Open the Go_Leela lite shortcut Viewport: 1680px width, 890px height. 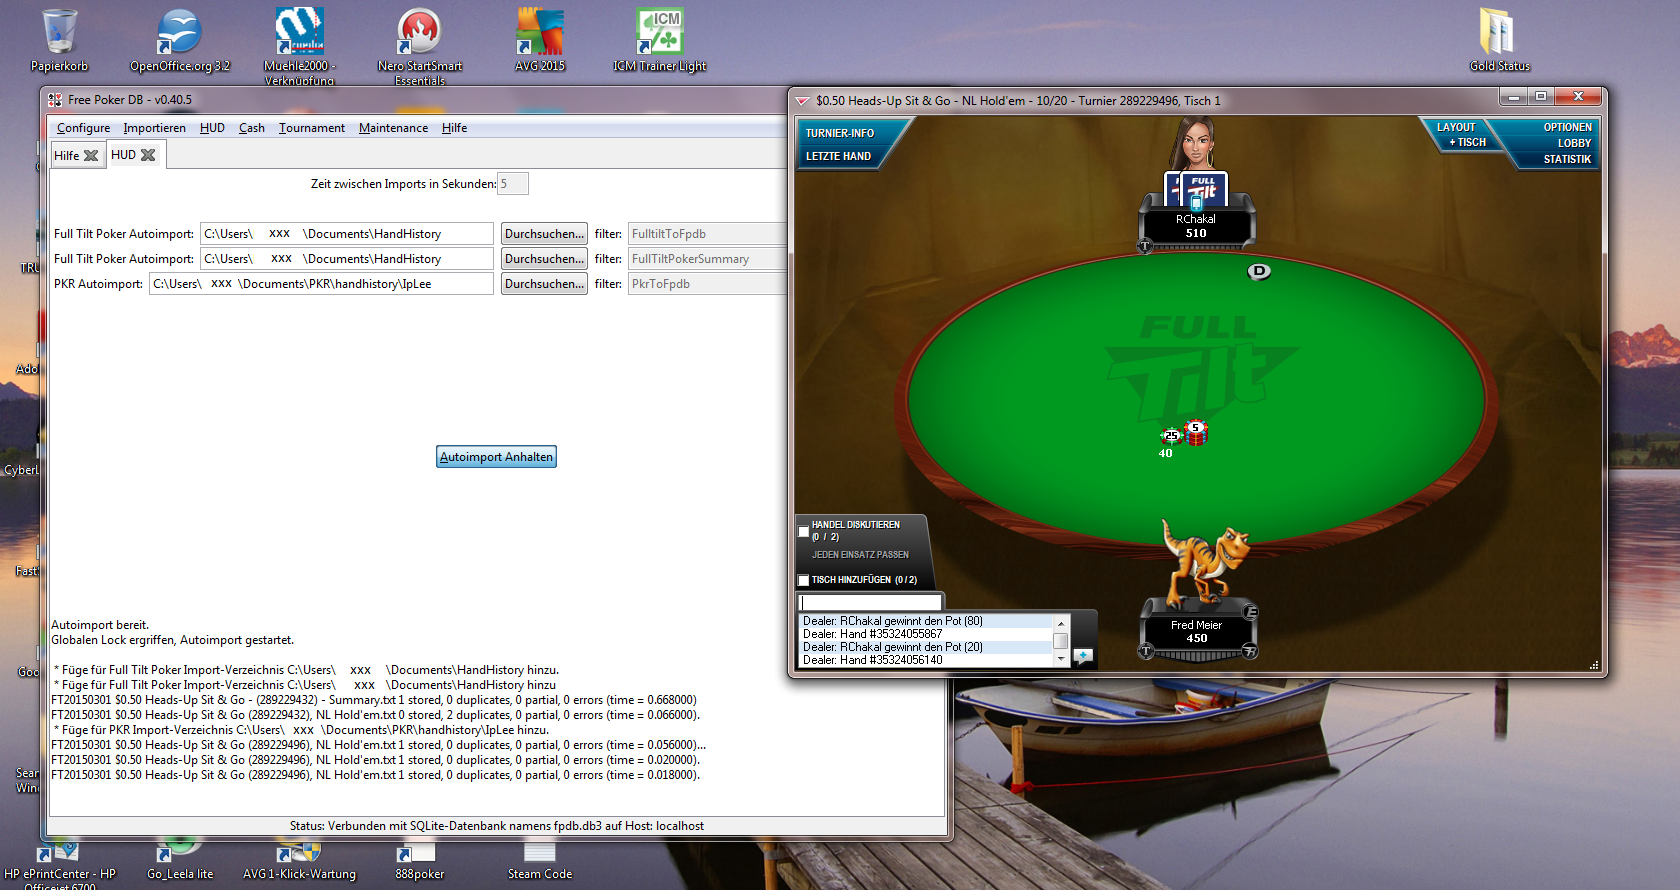[x=180, y=862]
